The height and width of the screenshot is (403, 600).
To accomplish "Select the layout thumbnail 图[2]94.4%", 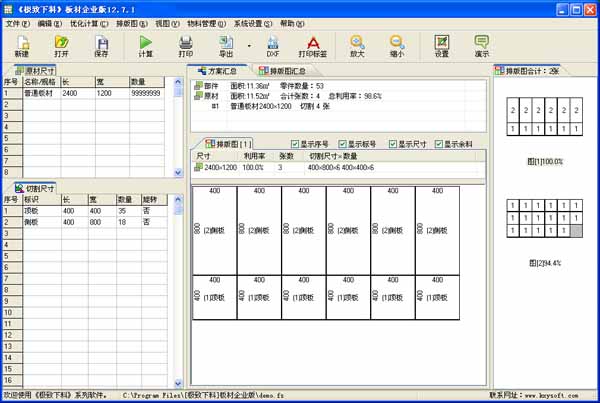I will point(545,218).
